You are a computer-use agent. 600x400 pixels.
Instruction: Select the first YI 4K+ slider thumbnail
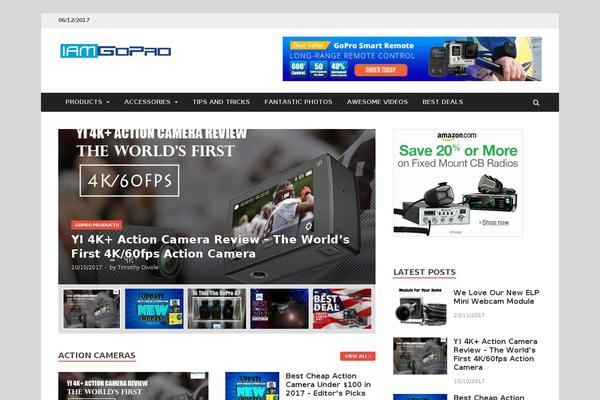pyautogui.click(x=91, y=309)
